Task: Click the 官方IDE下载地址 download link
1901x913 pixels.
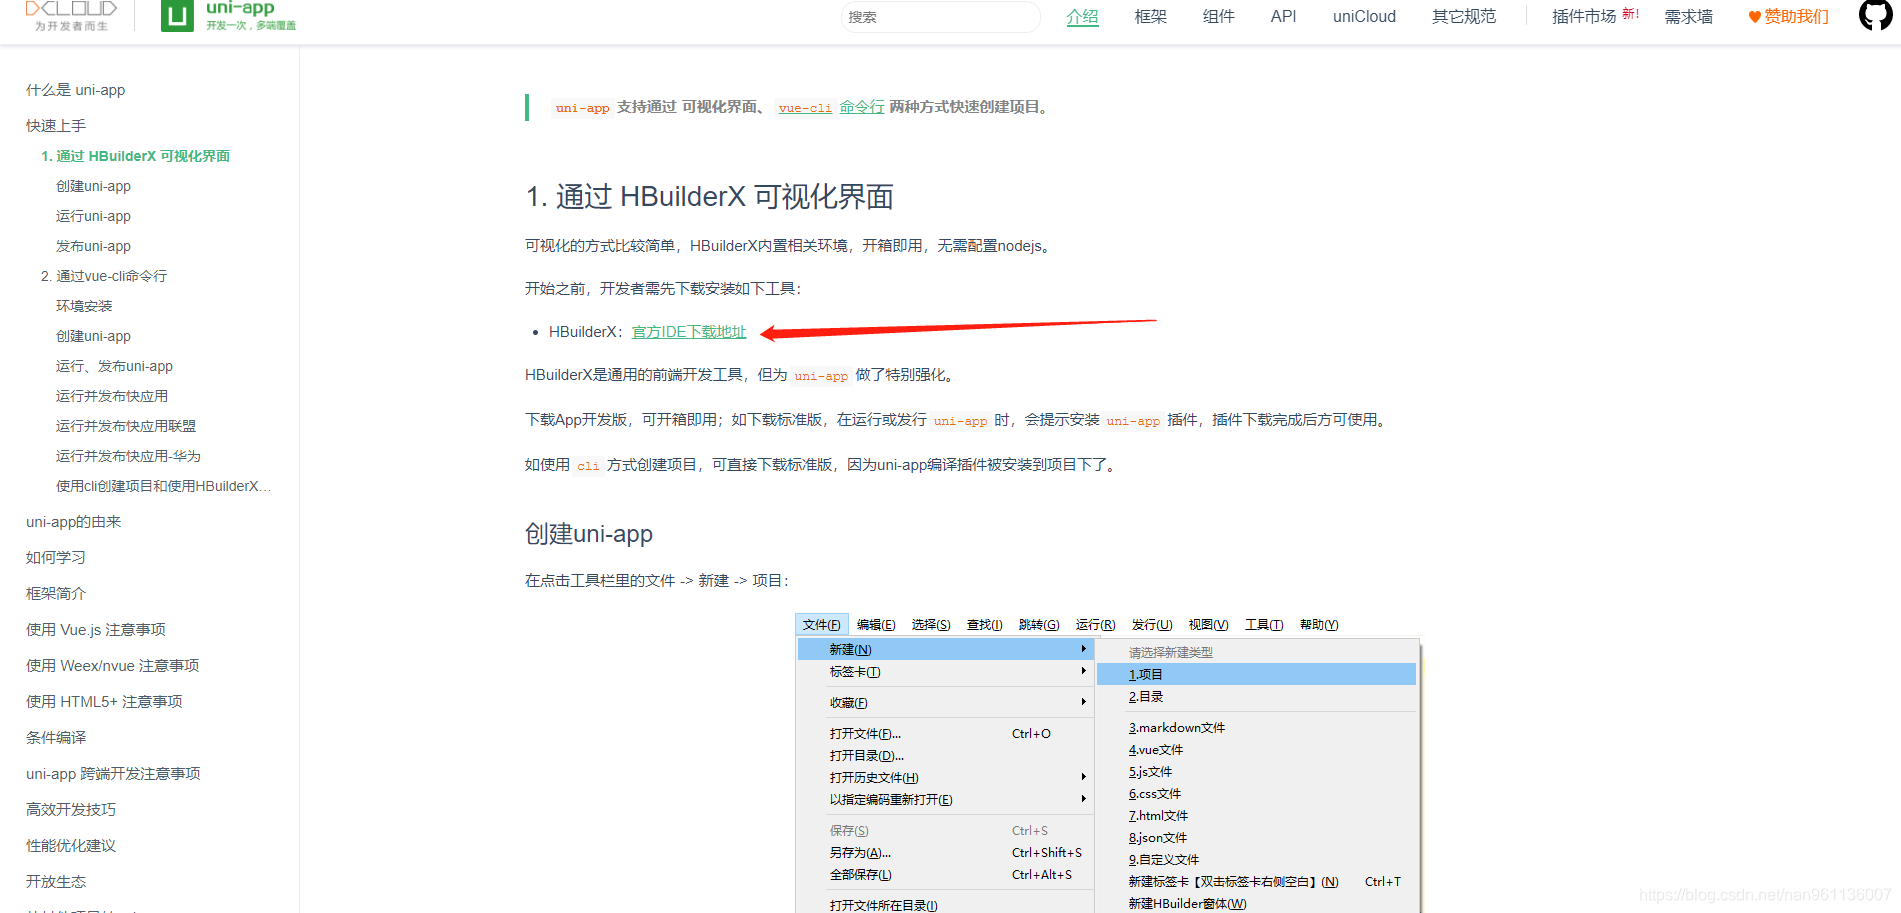Action: coord(689,332)
